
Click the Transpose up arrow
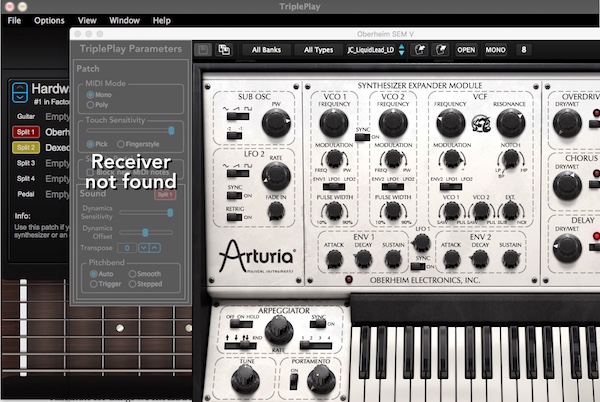(155, 248)
